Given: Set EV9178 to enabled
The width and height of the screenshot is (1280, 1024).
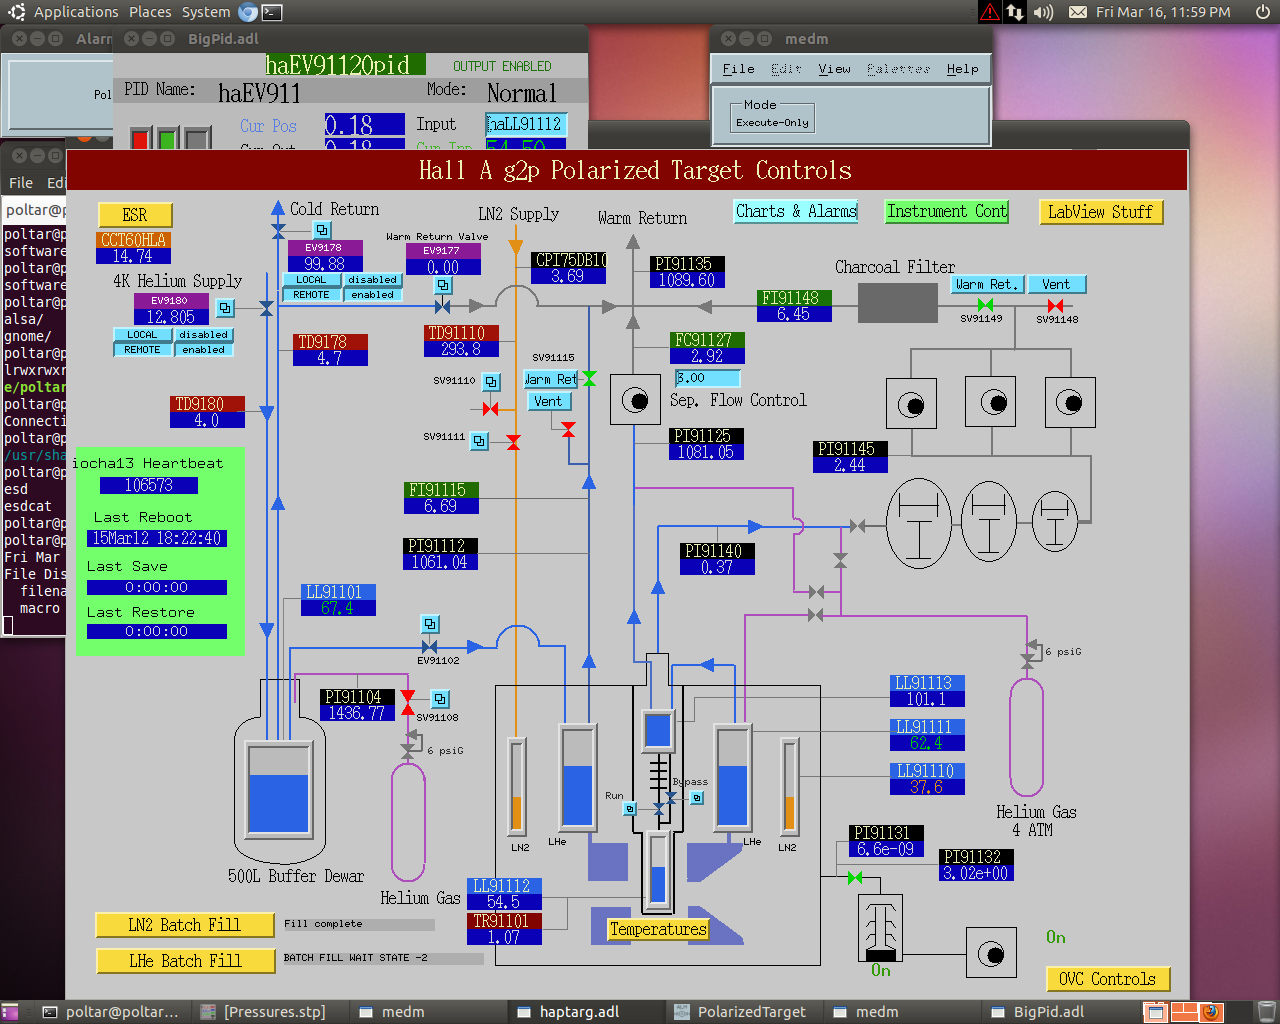Looking at the screenshot, I should pos(373,295).
